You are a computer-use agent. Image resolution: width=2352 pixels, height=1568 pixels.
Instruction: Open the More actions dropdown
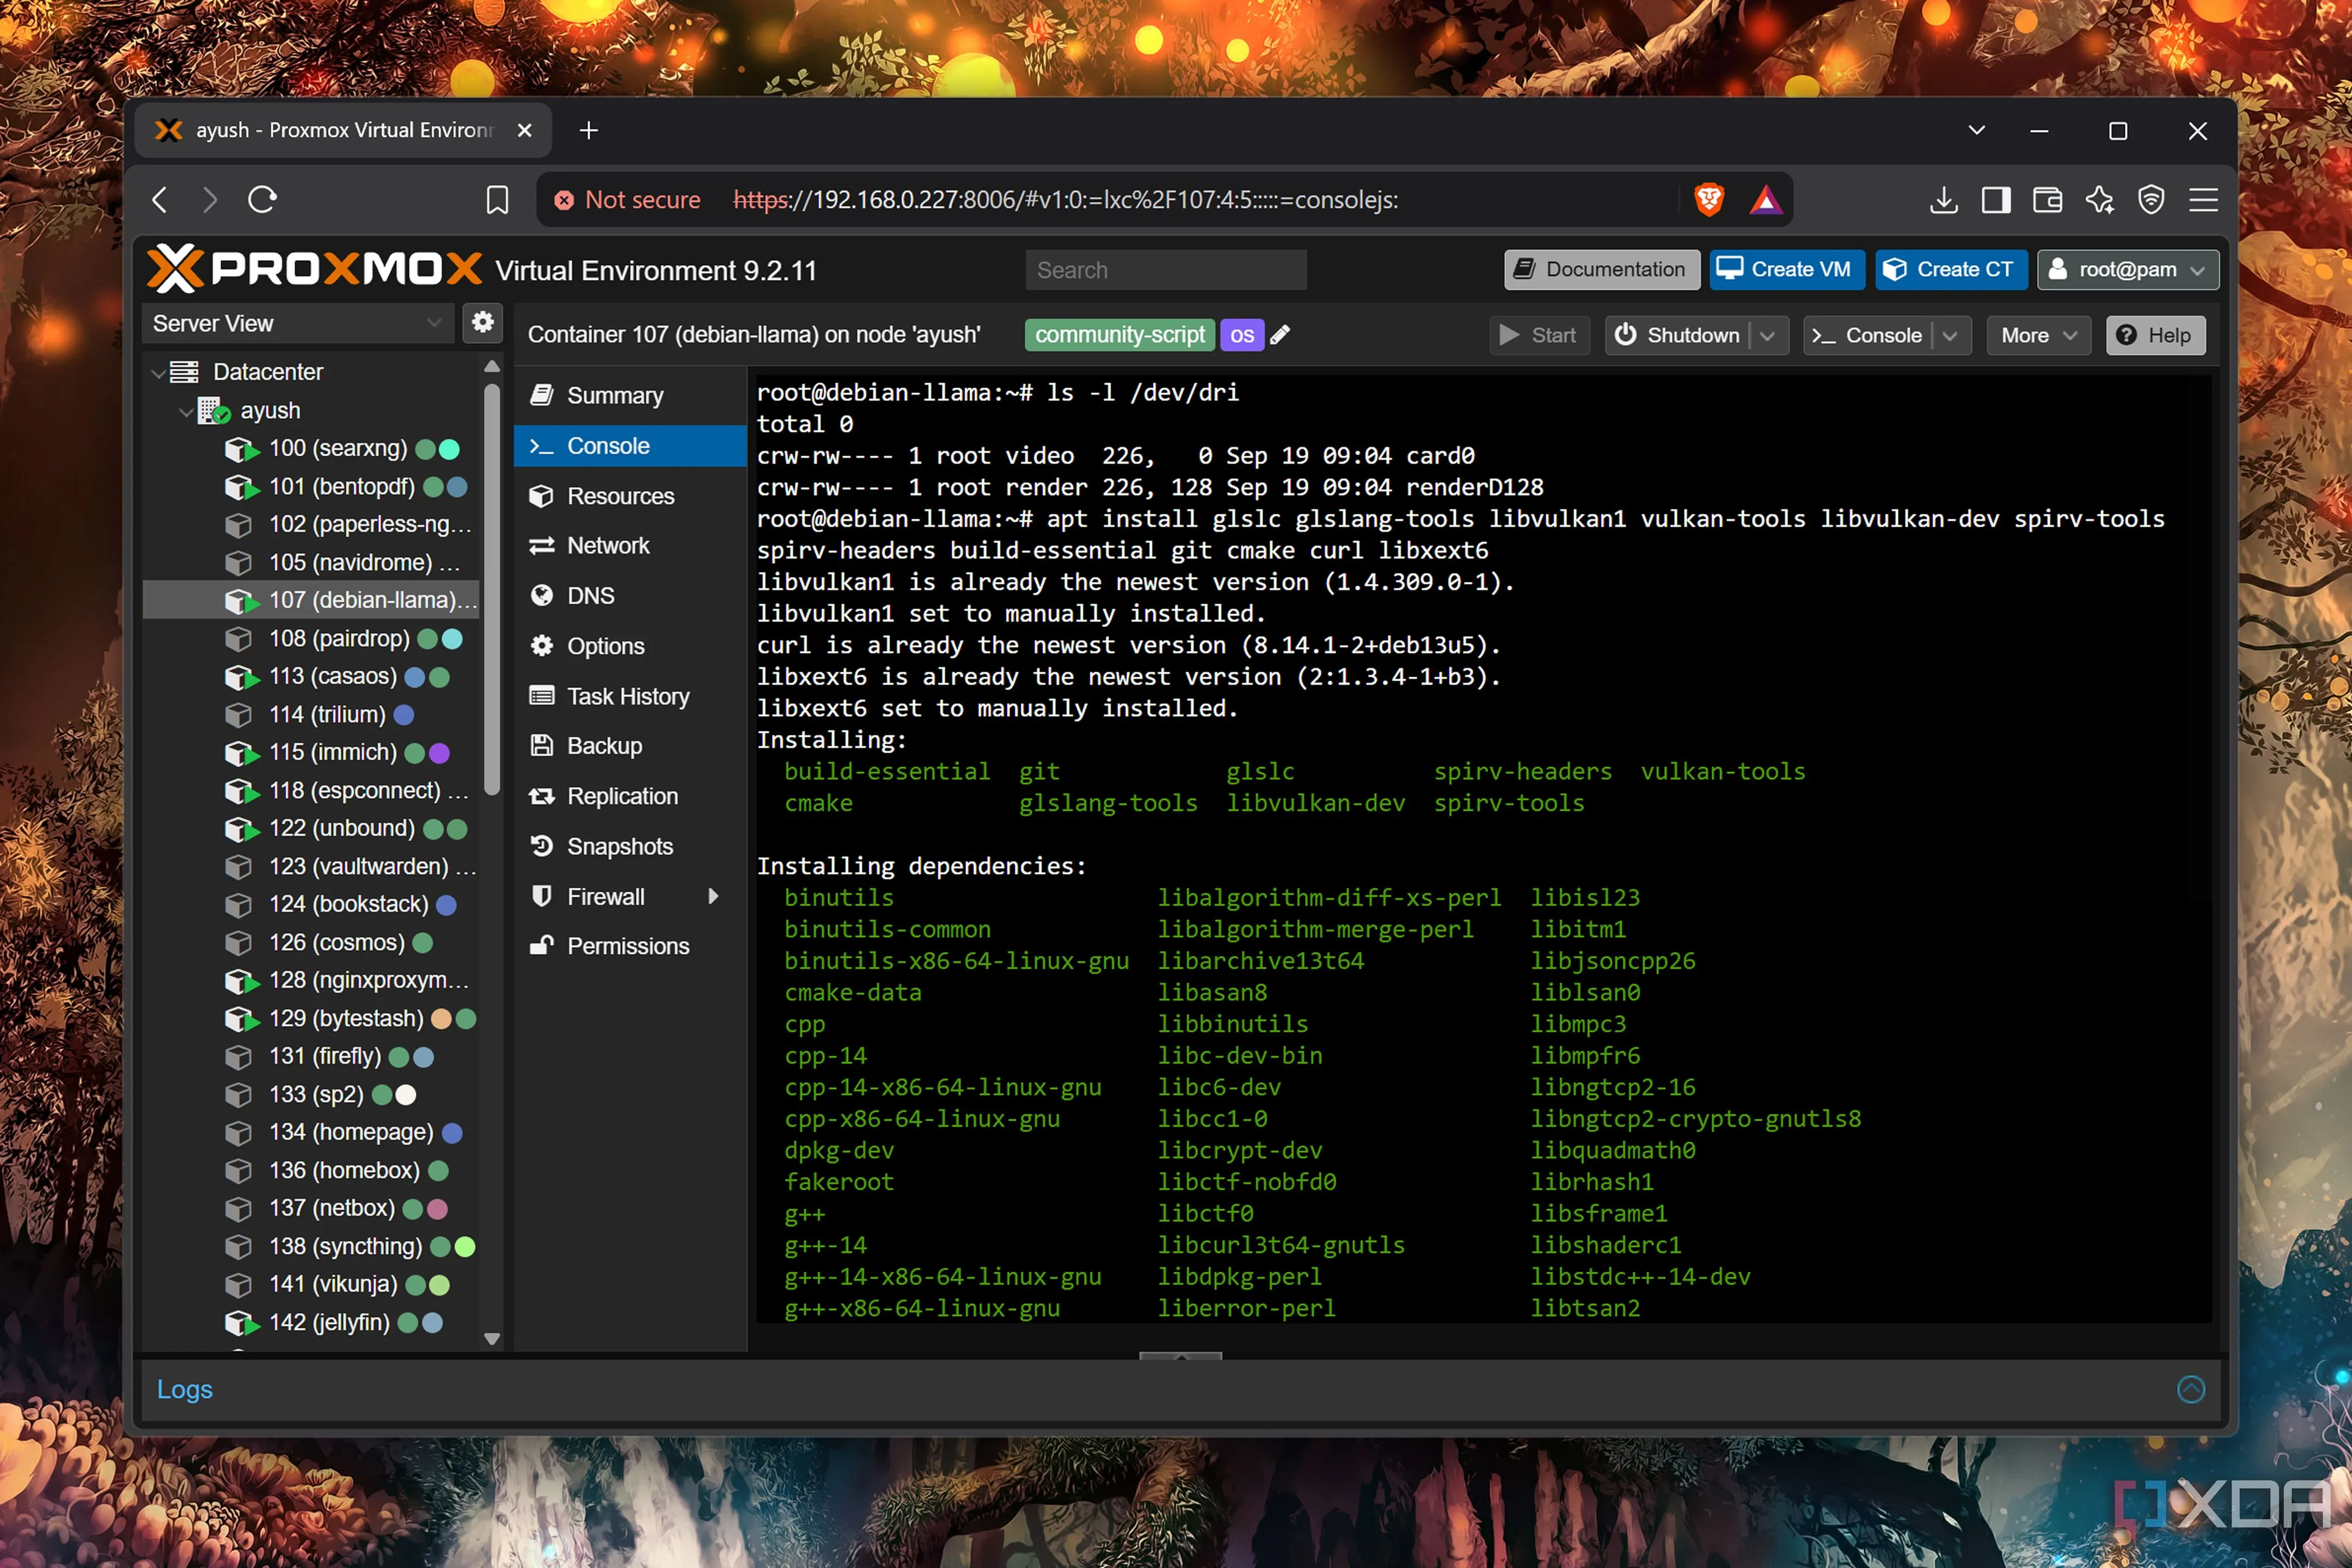click(x=2039, y=336)
